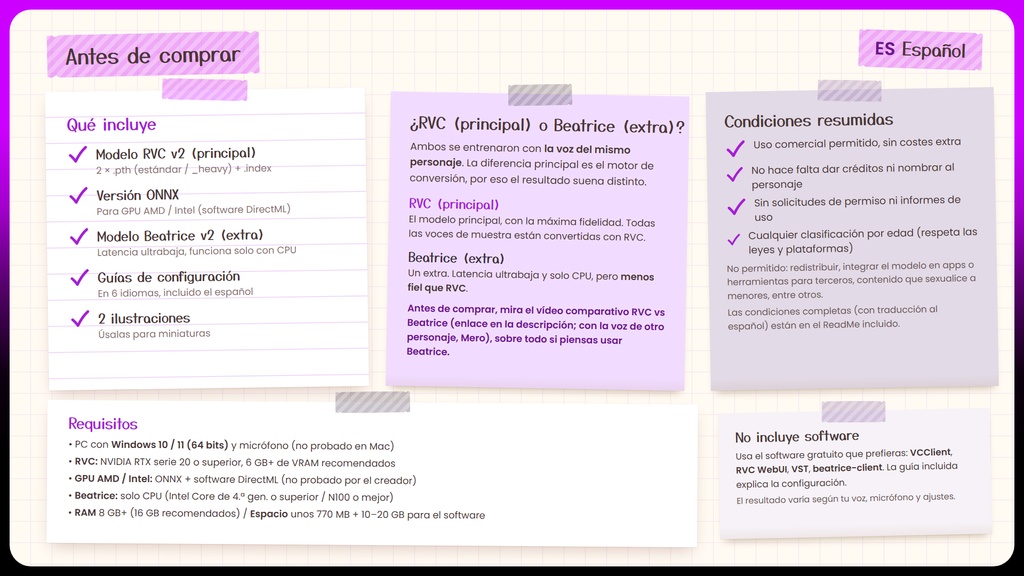Click the 'Cualquier clasificación por edad' condition text
This screenshot has width=1024, height=576.
[x=863, y=240]
